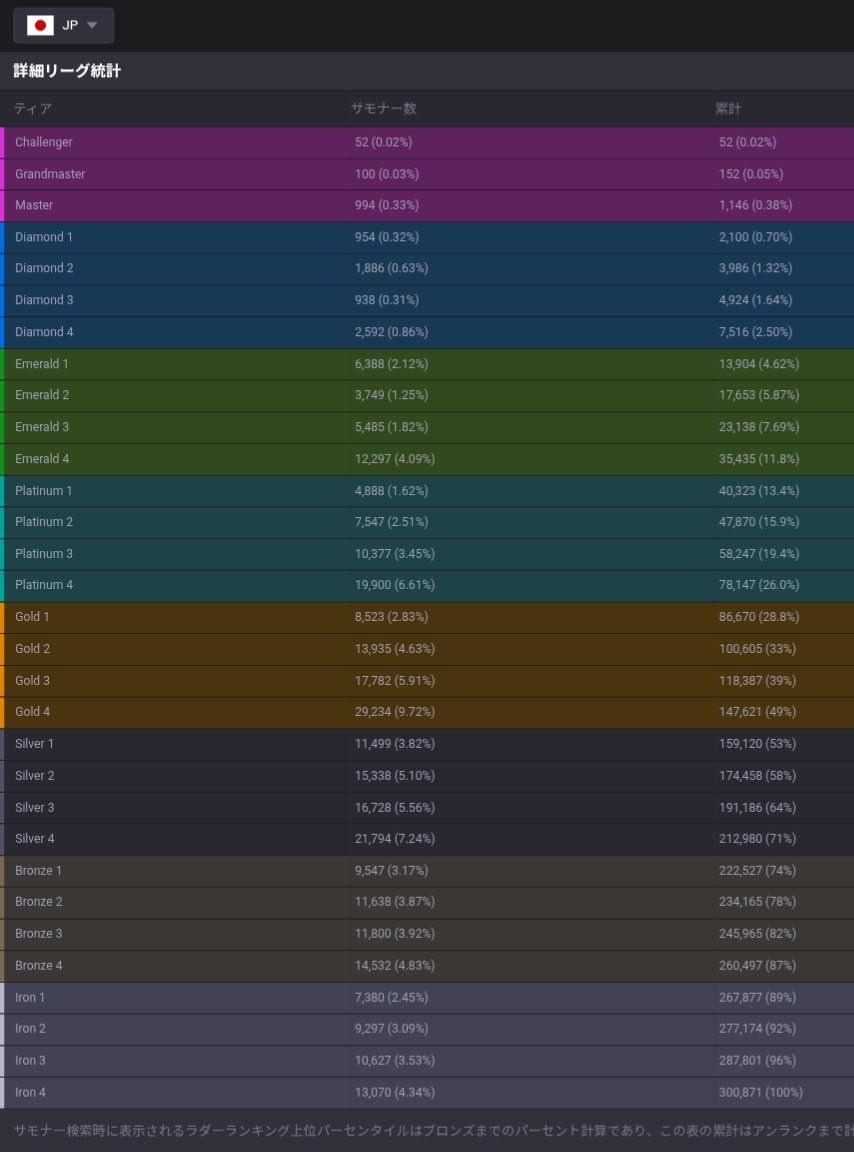Select the Grandmaster tier row
Viewport: 854px width, 1152px height.
427,174
